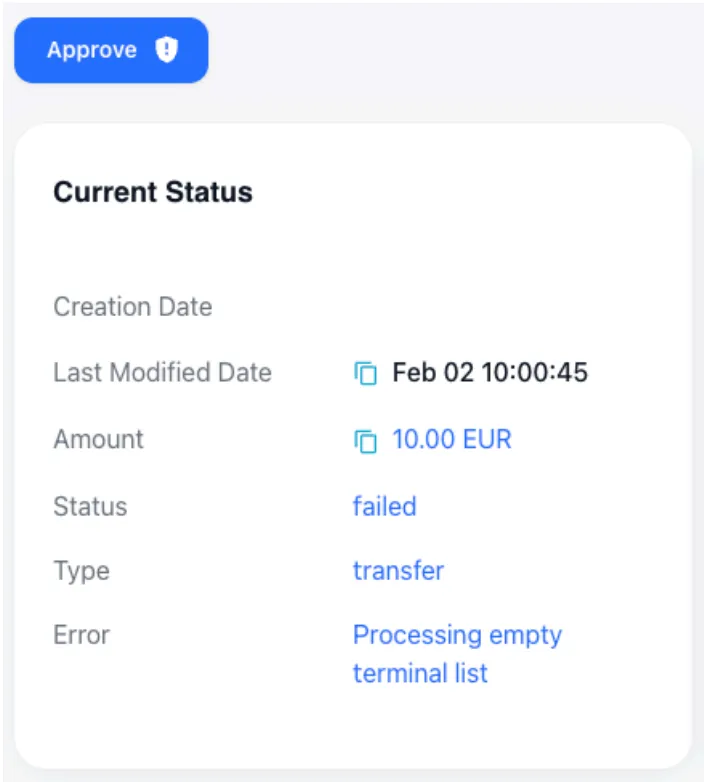Click the Approve button
The width and height of the screenshot is (704, 782).
click(111, 50)
